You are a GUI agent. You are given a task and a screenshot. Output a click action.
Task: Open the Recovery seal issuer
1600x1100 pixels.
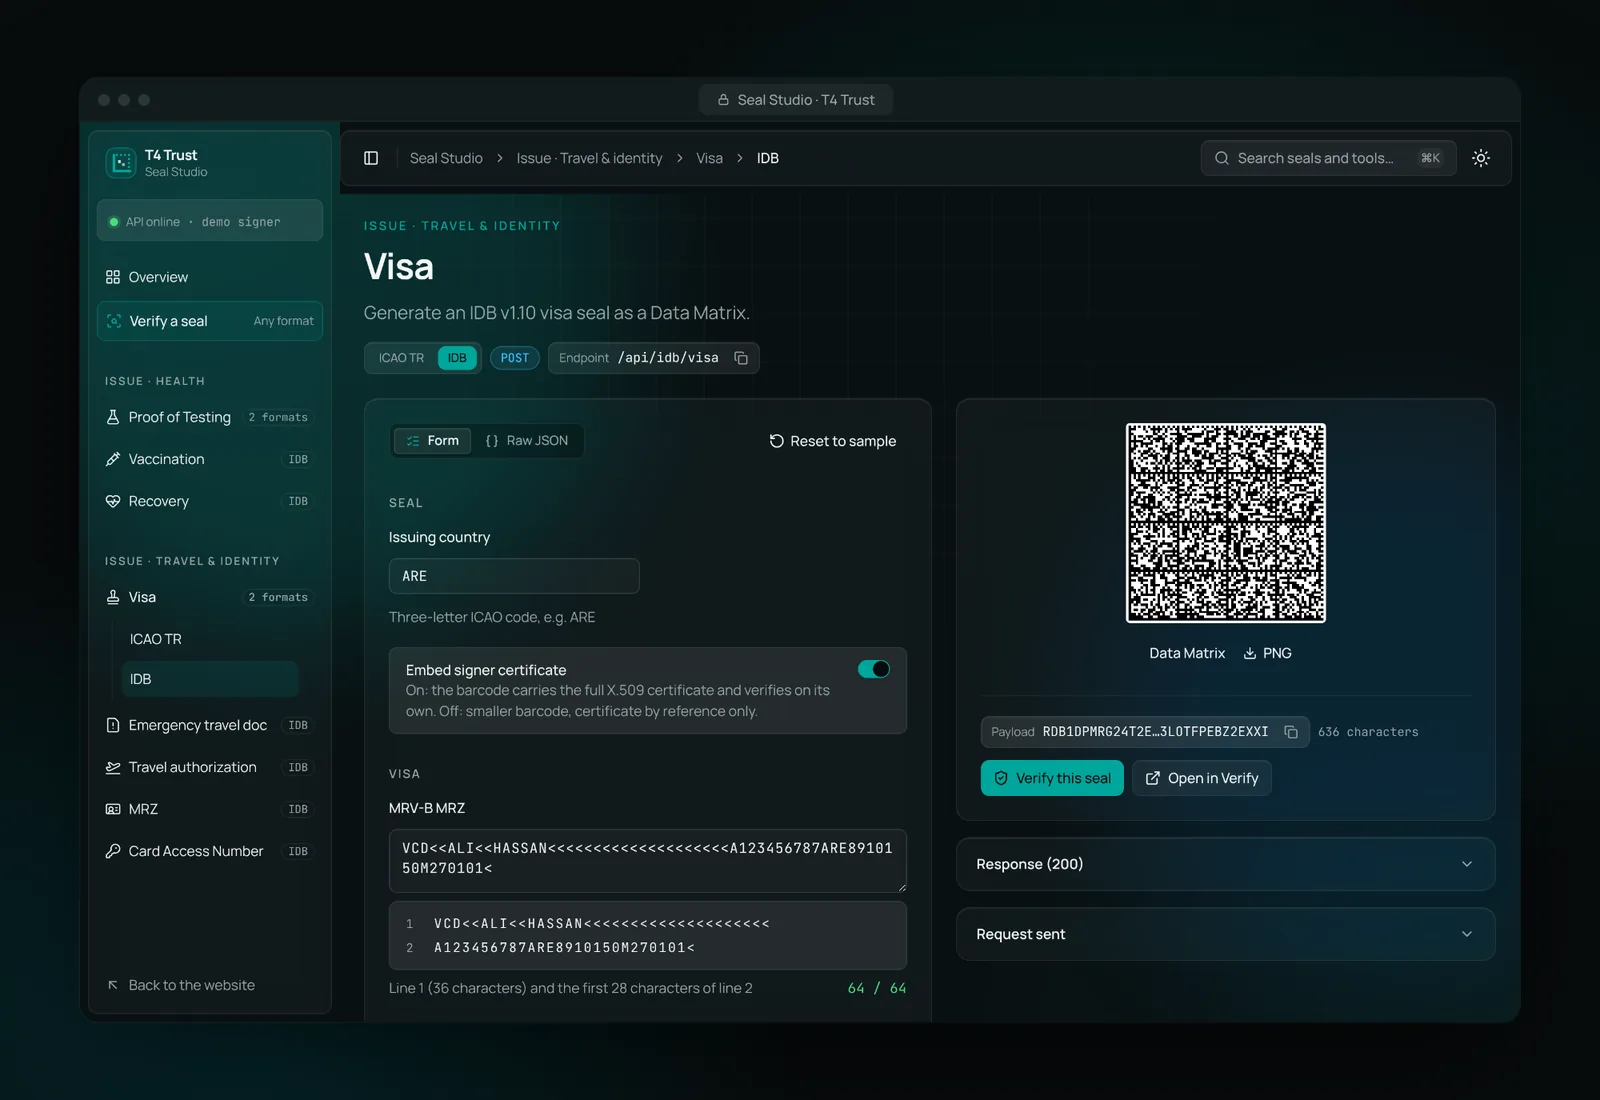pyautogui.click(x=210, y=501)
